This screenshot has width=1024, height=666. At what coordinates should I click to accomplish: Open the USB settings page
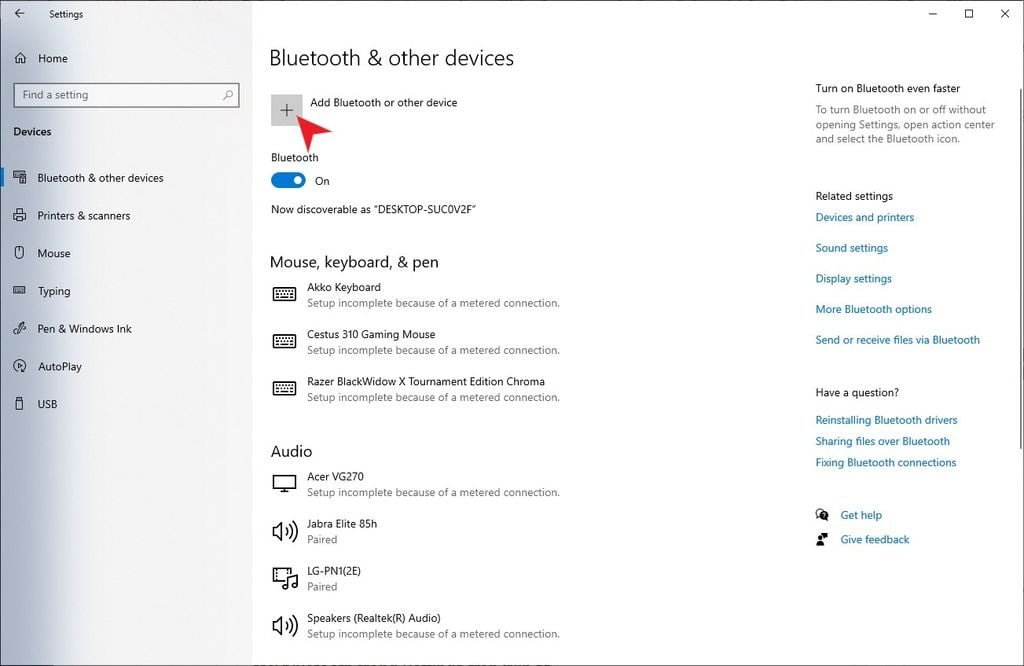[x=47, y=404]
